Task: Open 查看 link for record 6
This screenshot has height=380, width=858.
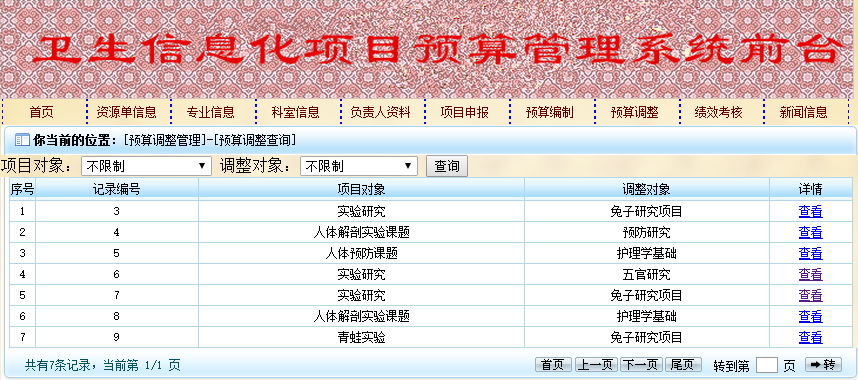Action: click(810, 274)
